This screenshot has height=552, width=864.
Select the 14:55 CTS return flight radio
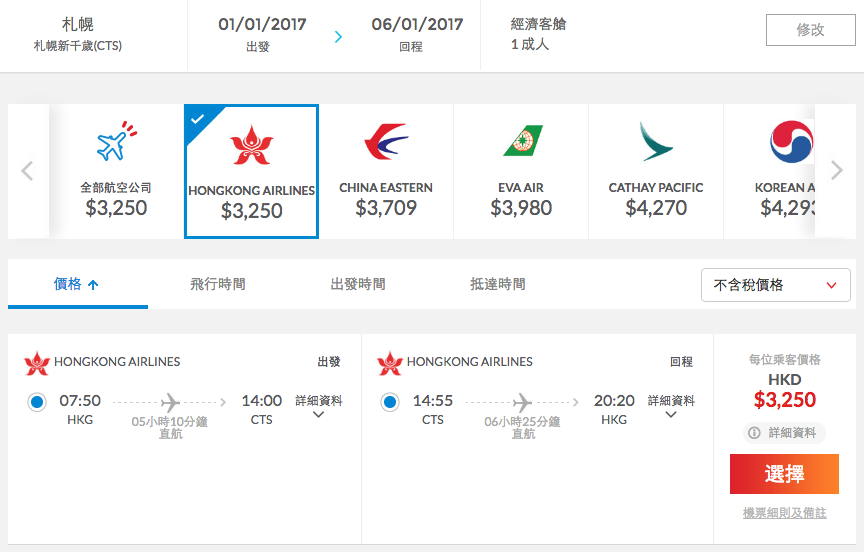click(x=390, y=402)
